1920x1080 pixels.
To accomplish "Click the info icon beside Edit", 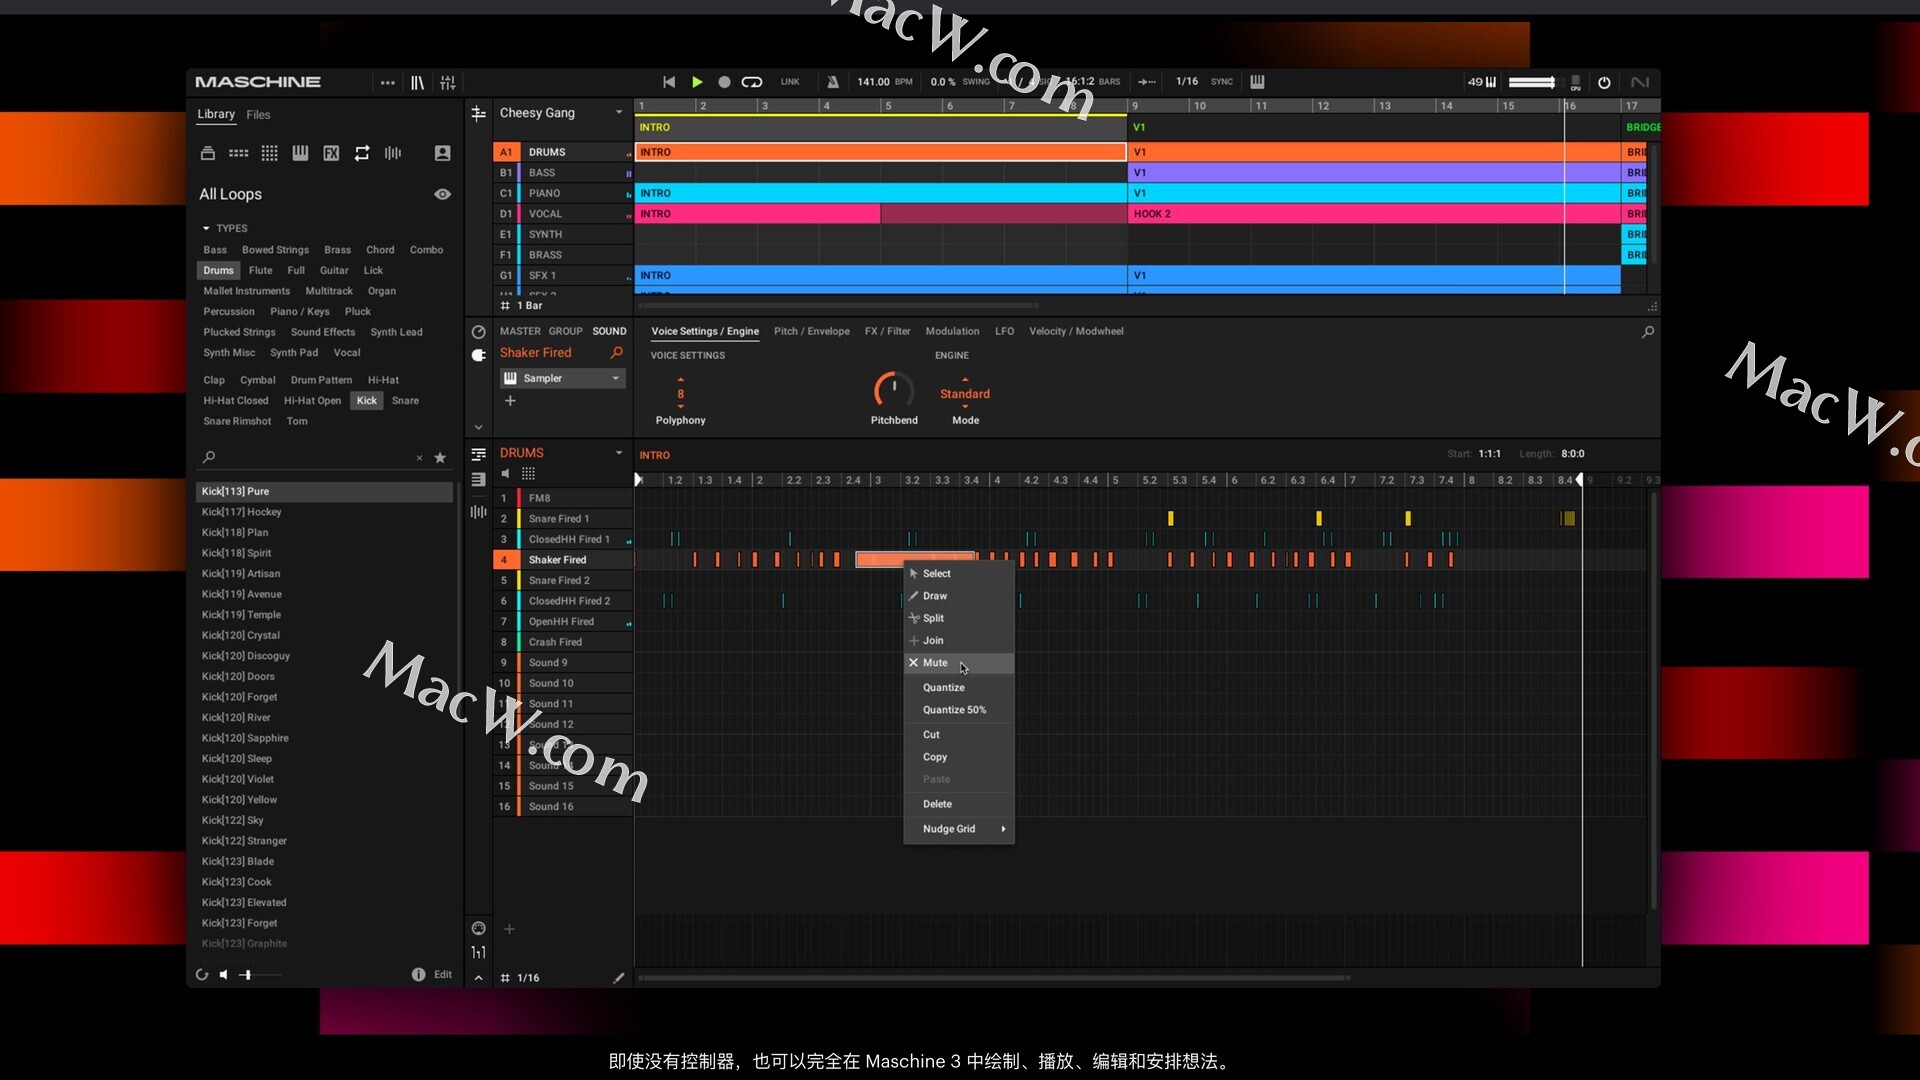I will tap(418, 974).
